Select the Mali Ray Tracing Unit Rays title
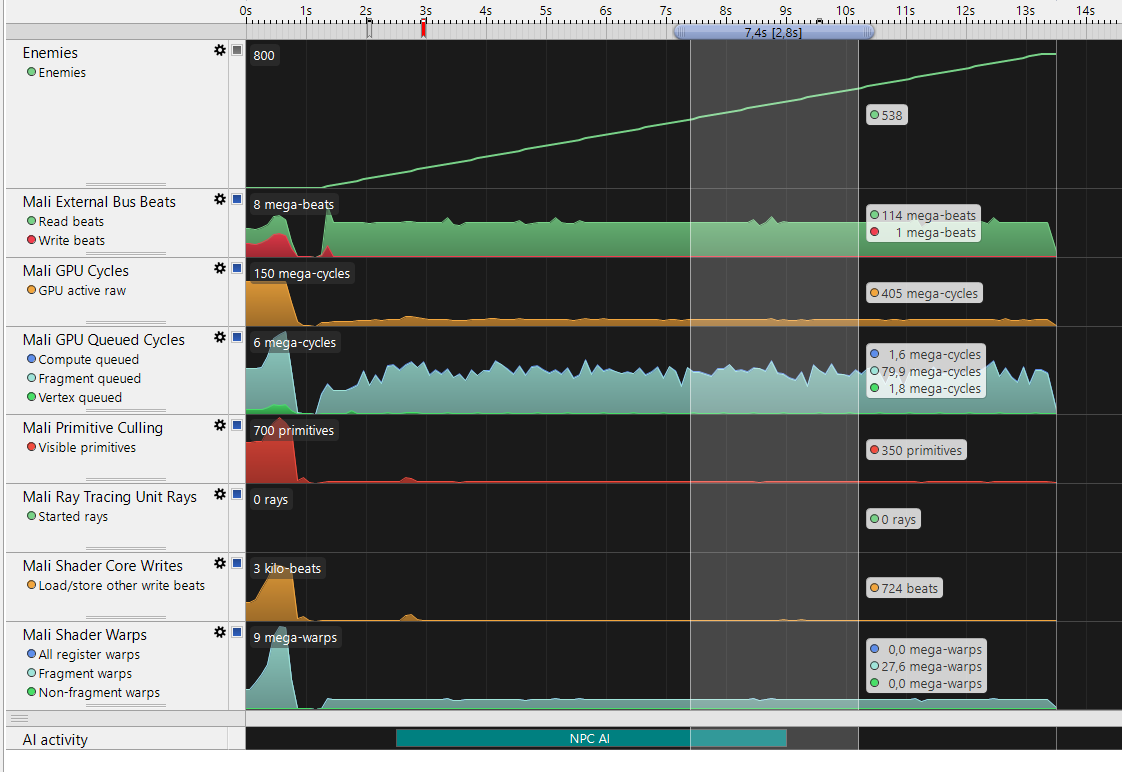Screen dimensions: 1122x772 point(109,497)
